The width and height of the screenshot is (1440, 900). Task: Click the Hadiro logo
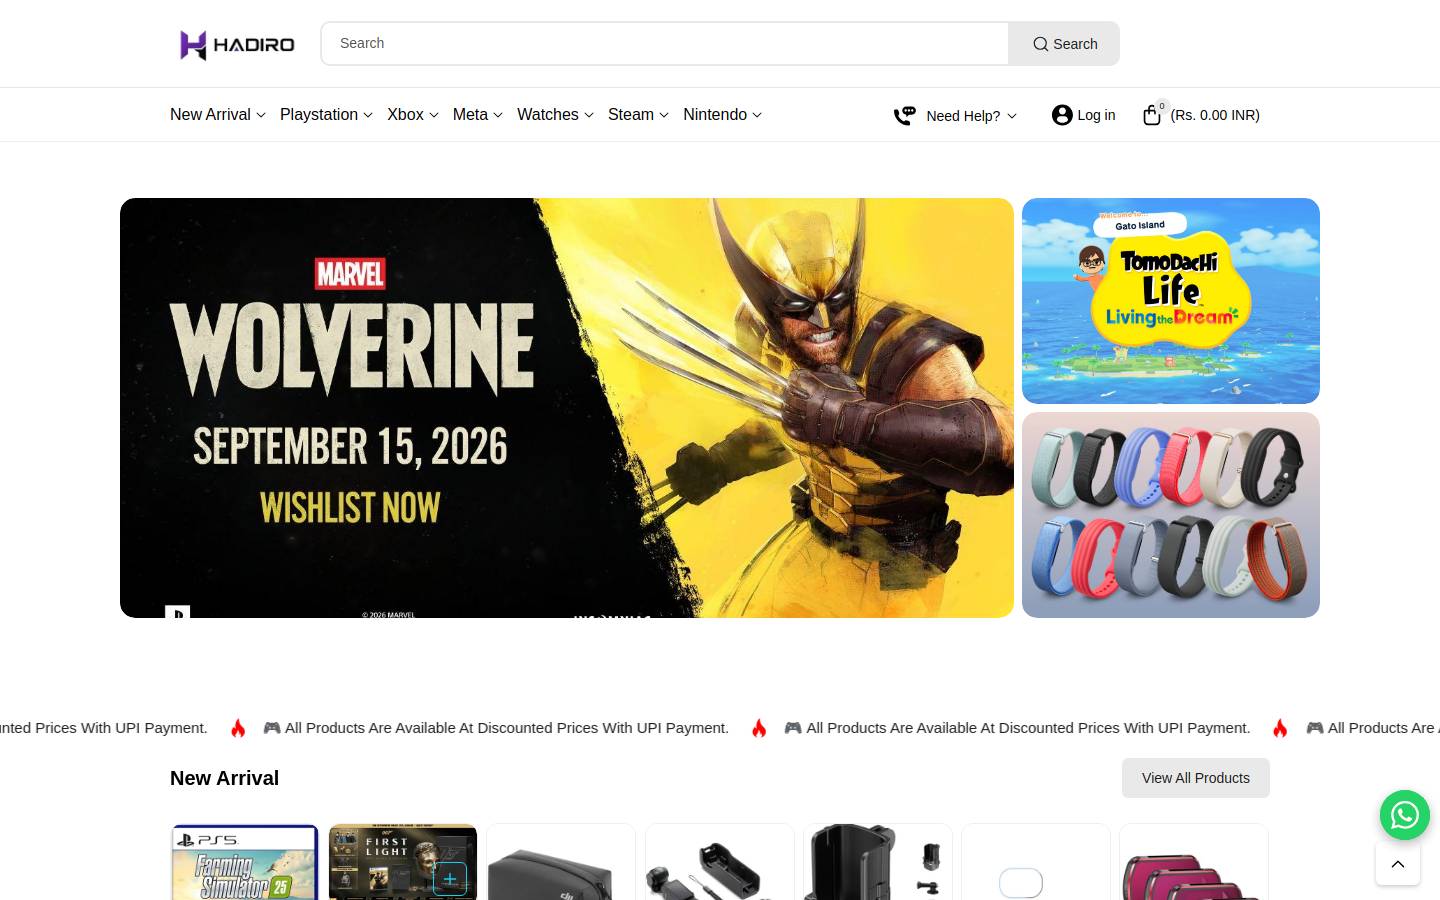tap(237, 44)
